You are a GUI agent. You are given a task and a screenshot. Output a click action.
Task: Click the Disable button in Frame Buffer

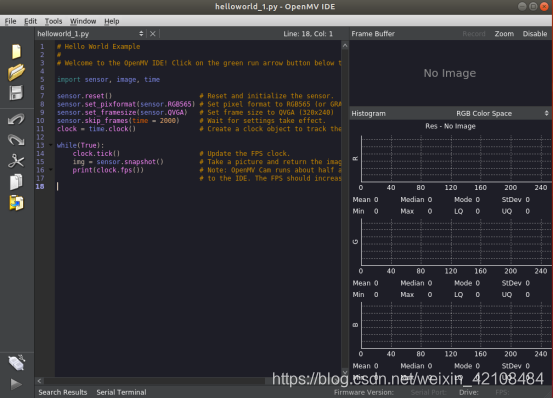pos(535,34)
